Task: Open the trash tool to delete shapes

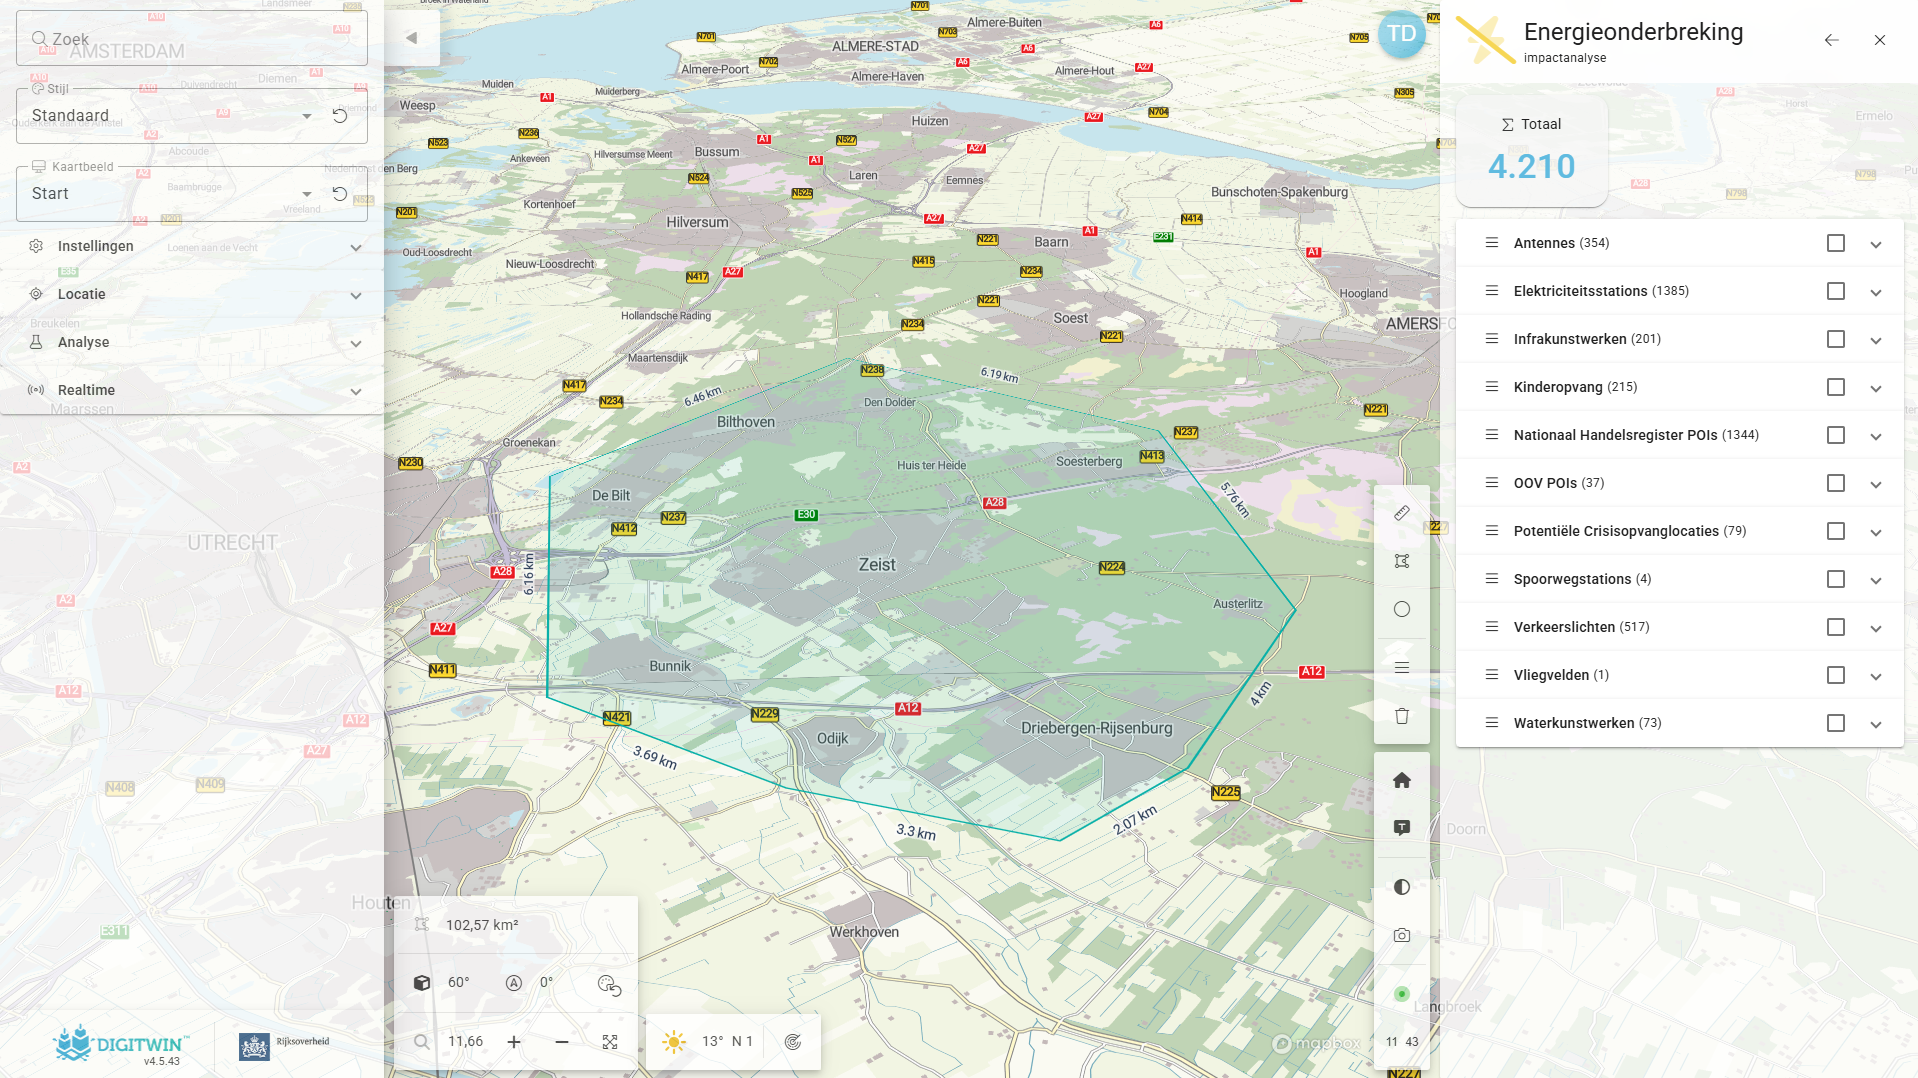Action: [x=1402, y=716]
